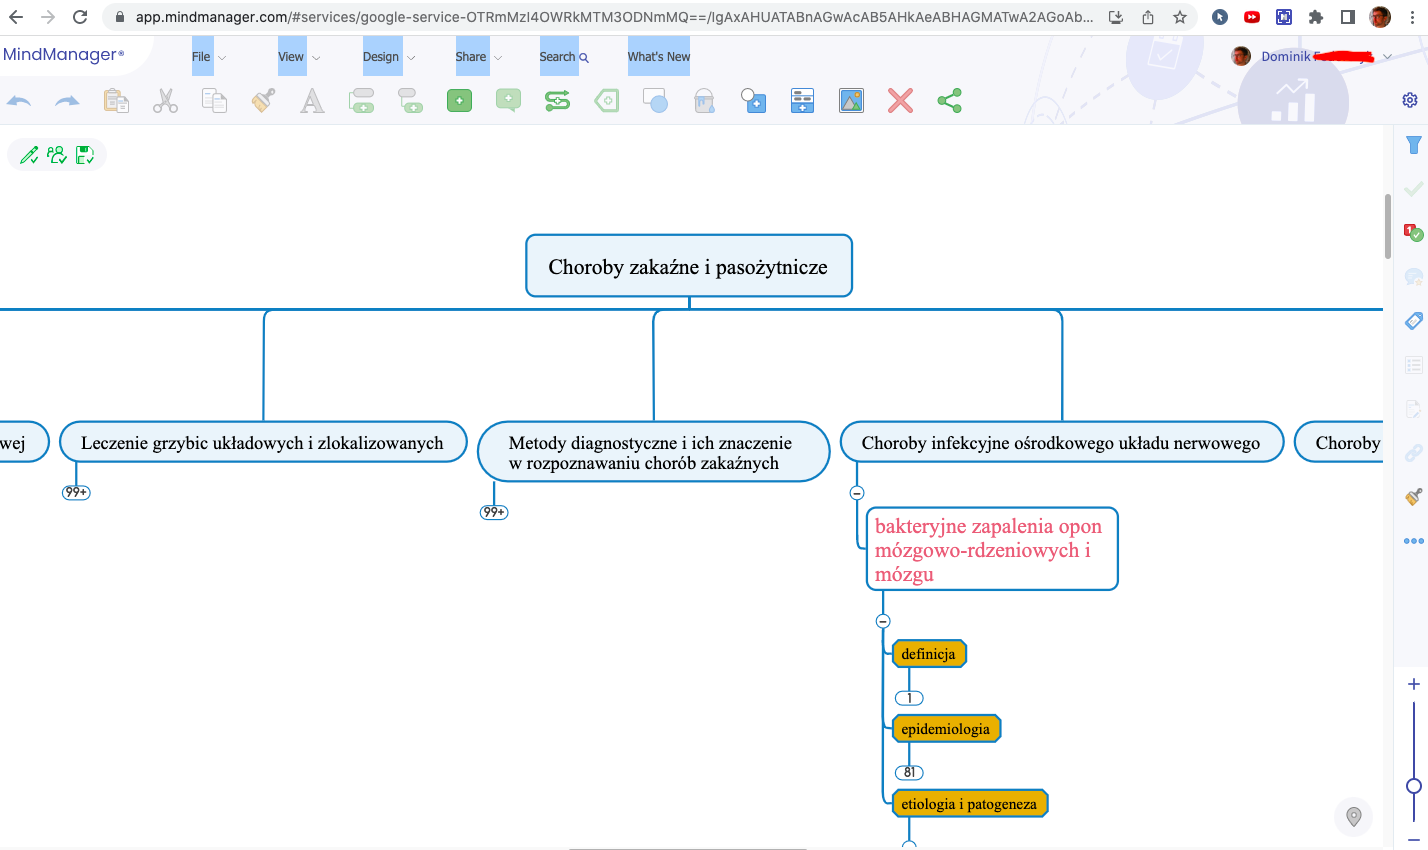Open the user account dropdown

pyautogui.click(x=1386, y=57)
